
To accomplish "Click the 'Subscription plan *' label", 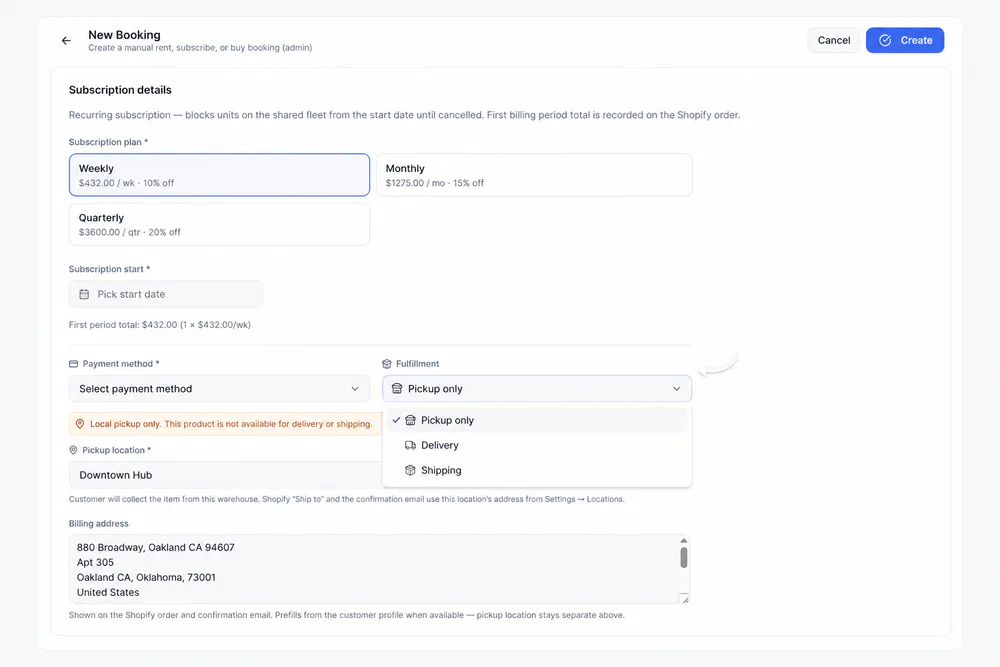I will [x=108, y=142].
